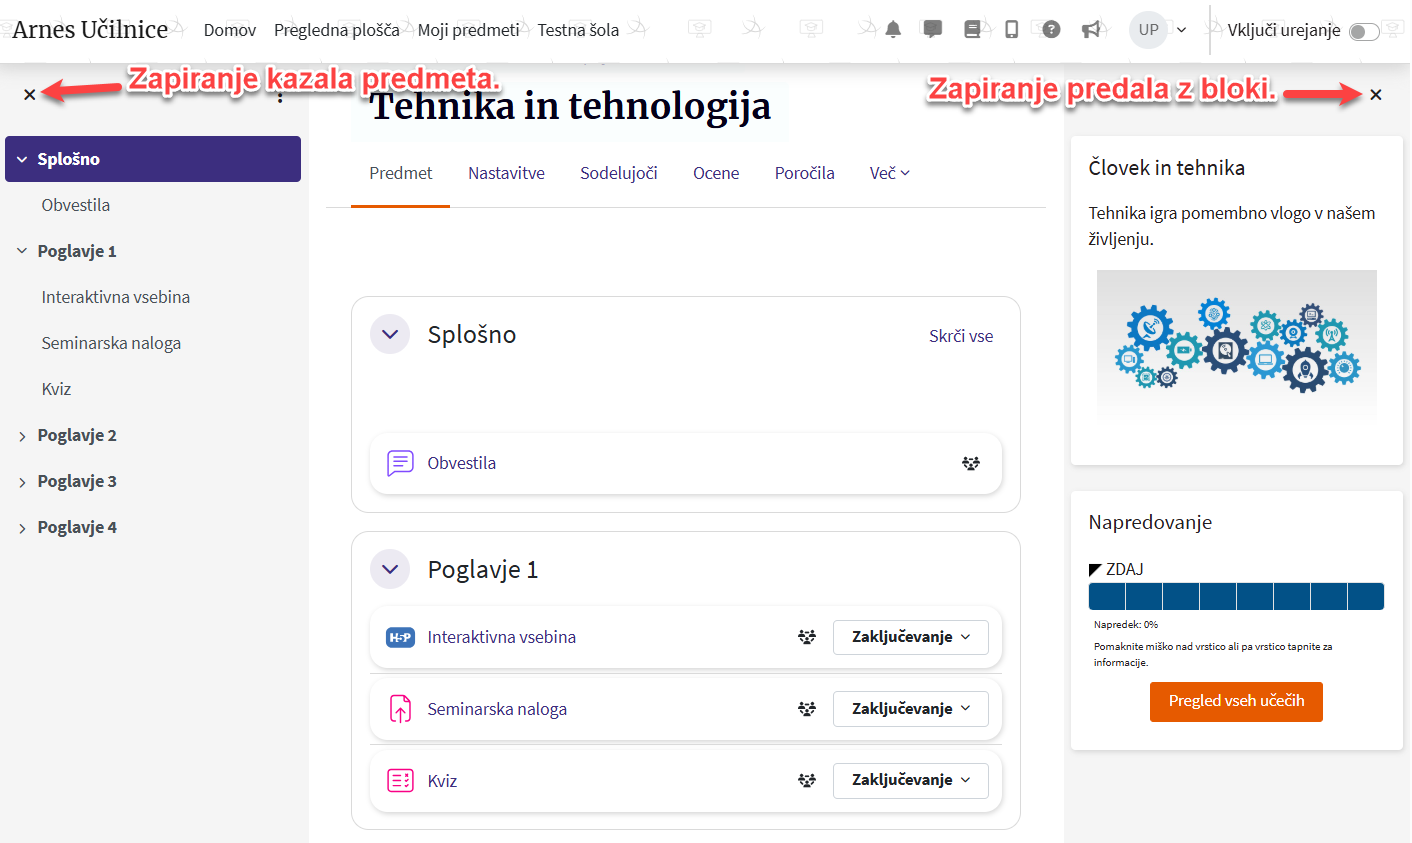The image size is (1412, 843).
Task: Expand Poglavje 4 in course index
Action: coord(22,528)
